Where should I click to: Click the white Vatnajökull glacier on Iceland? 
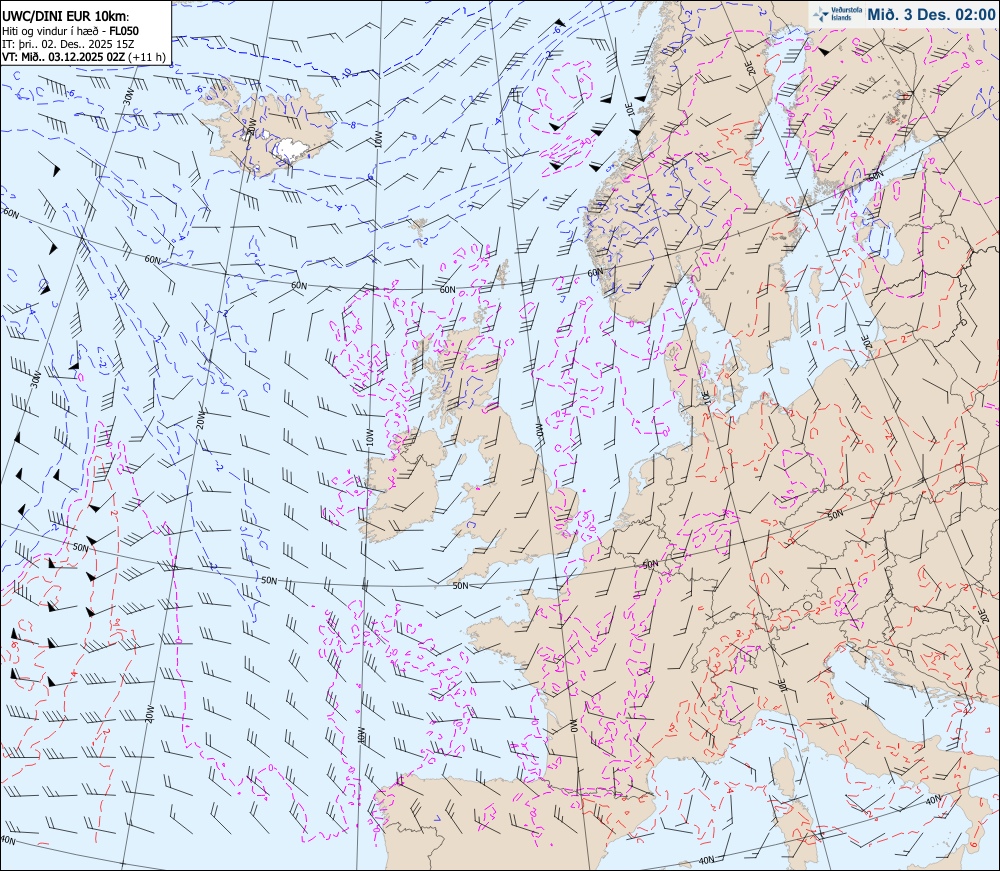pos(293,149)
